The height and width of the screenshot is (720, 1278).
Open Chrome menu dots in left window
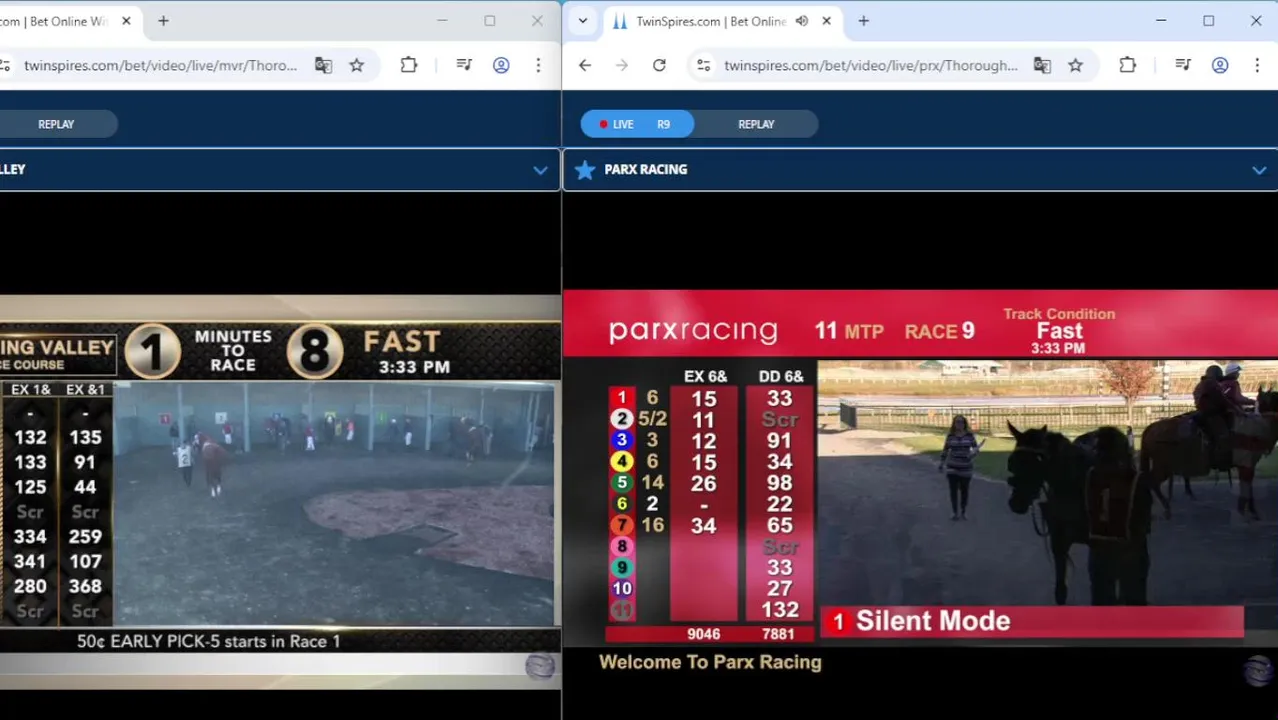click(x=538, y=65)
